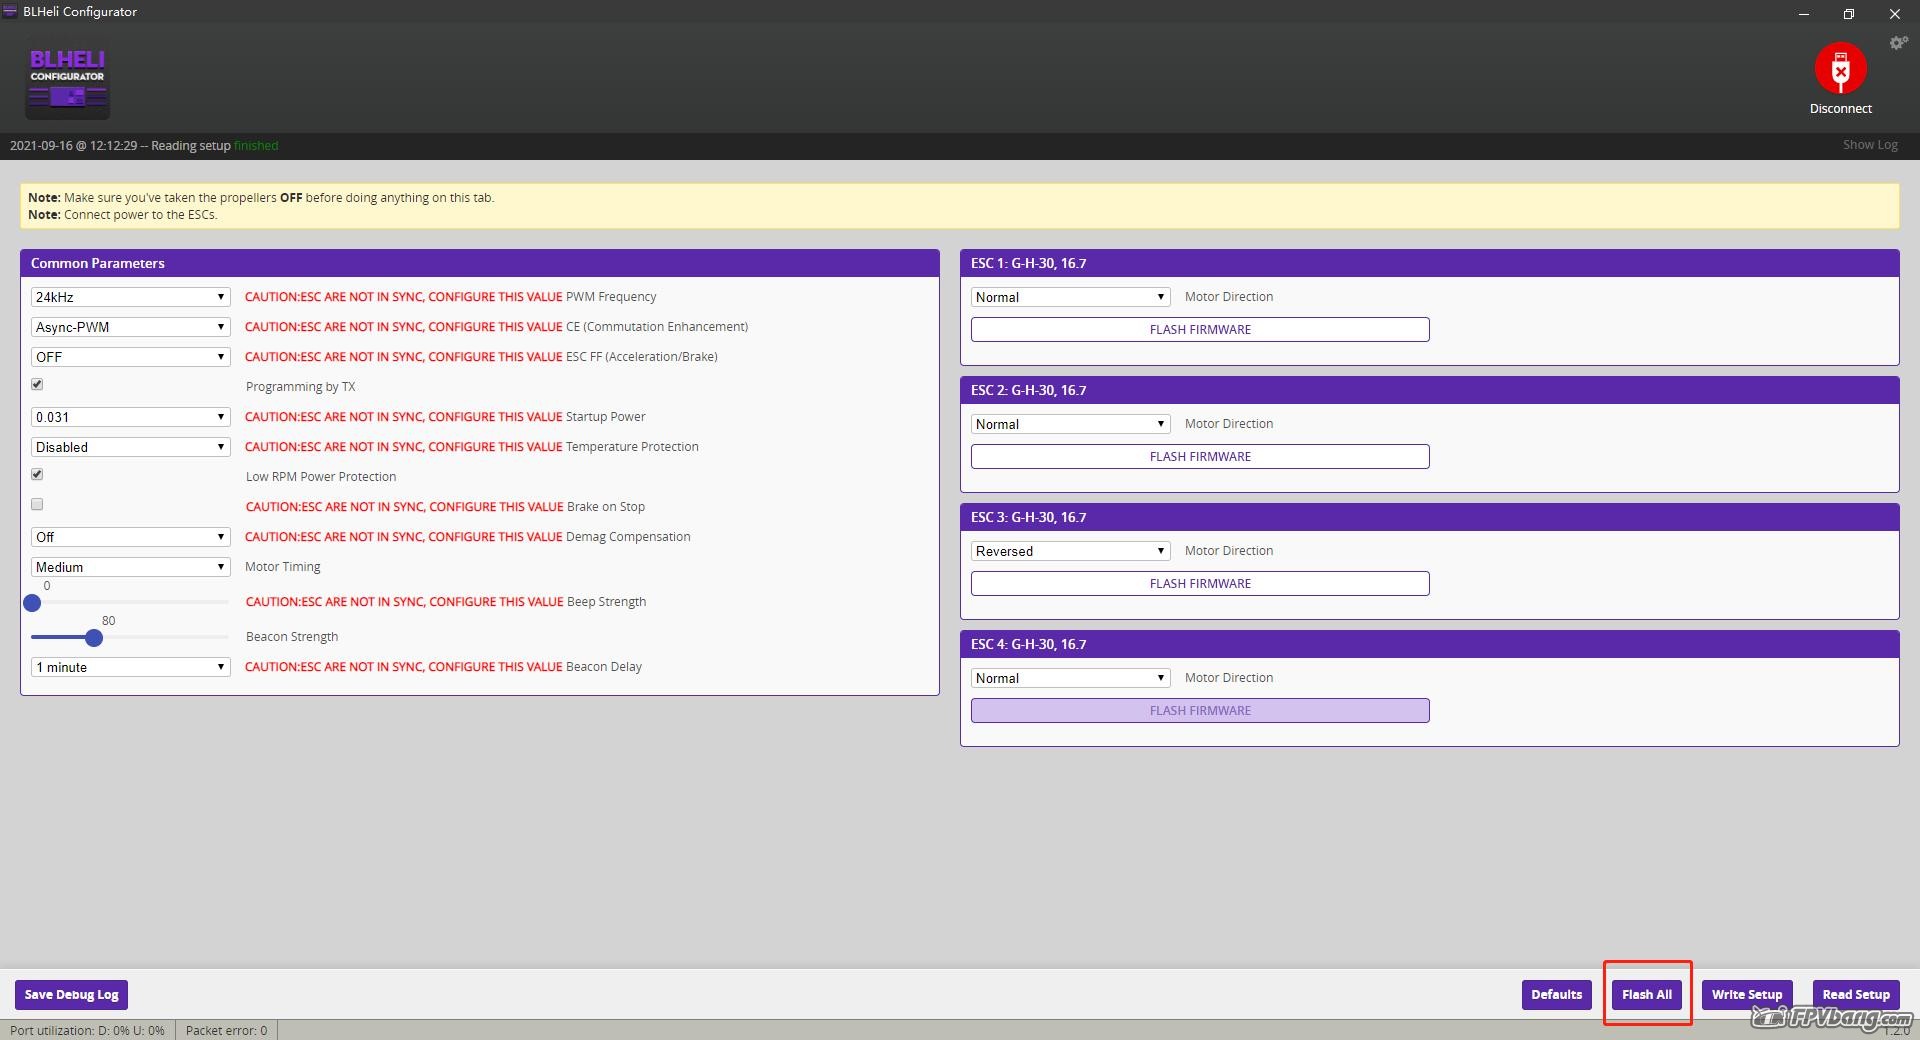The width and height of the screenshot is (1920, 1040).
Task: Open ESC 1 Motor Direction dropdown
Action: coord(1071,297)
